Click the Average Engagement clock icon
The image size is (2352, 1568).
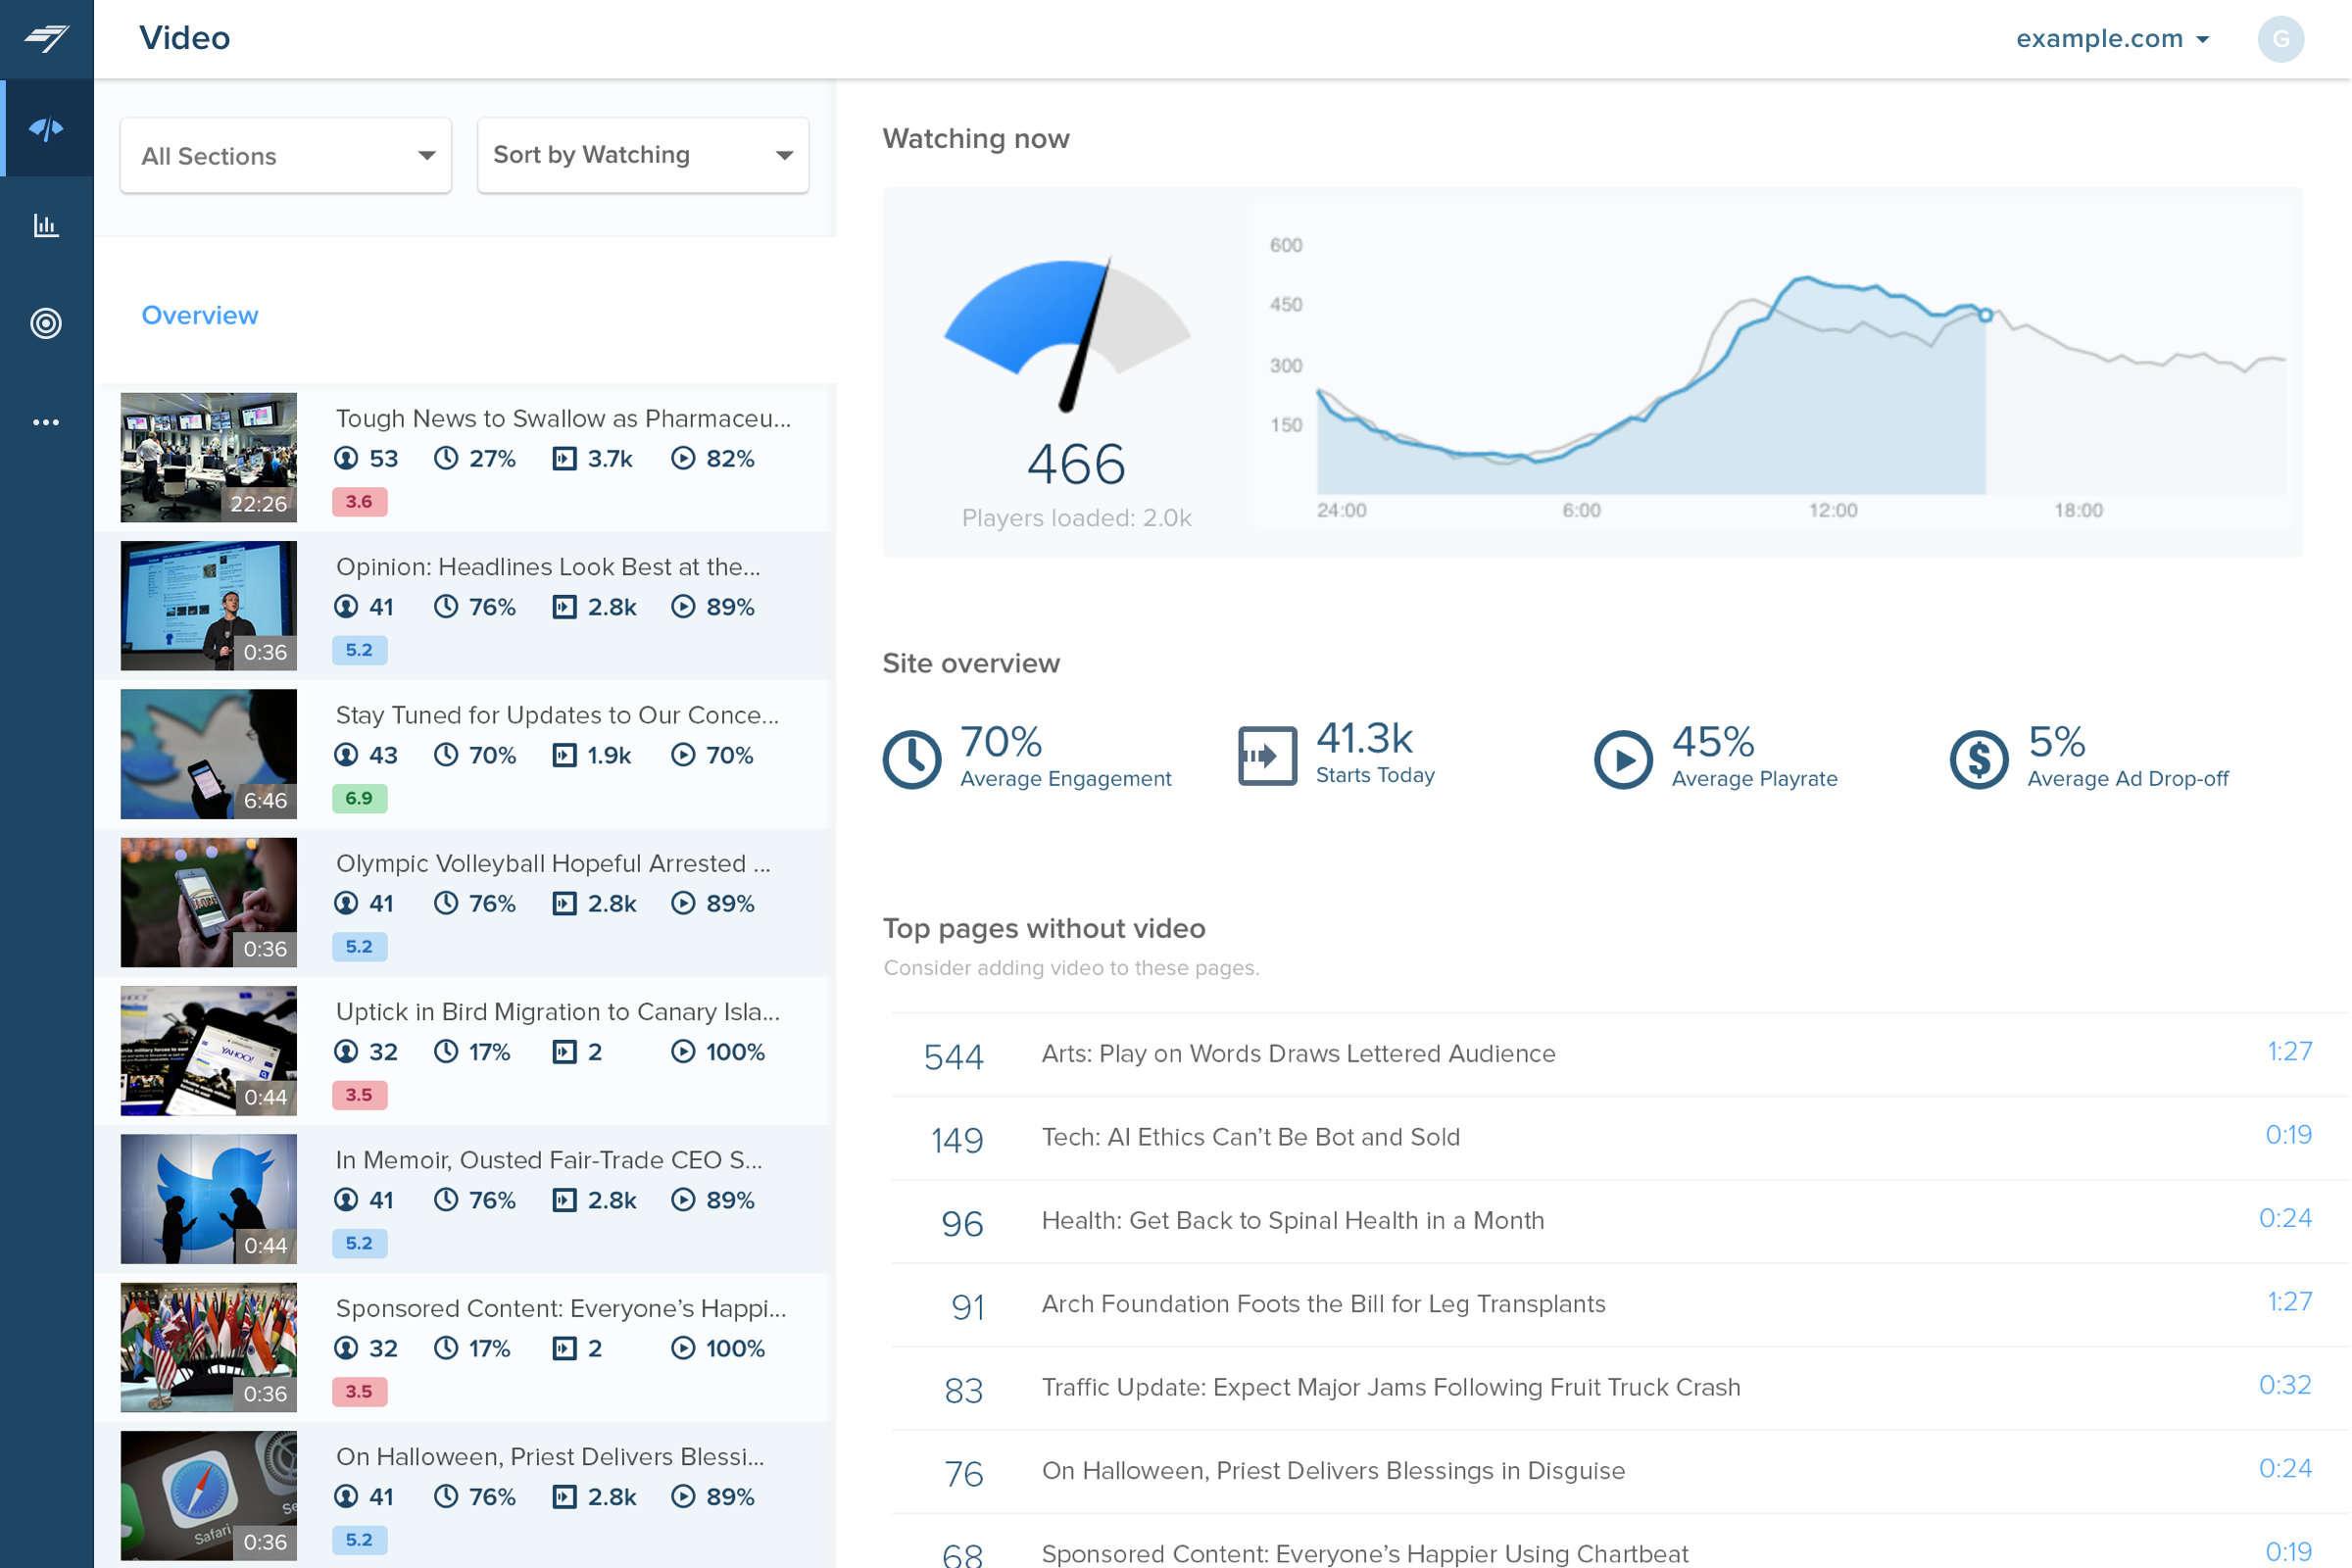click(911, 759)
